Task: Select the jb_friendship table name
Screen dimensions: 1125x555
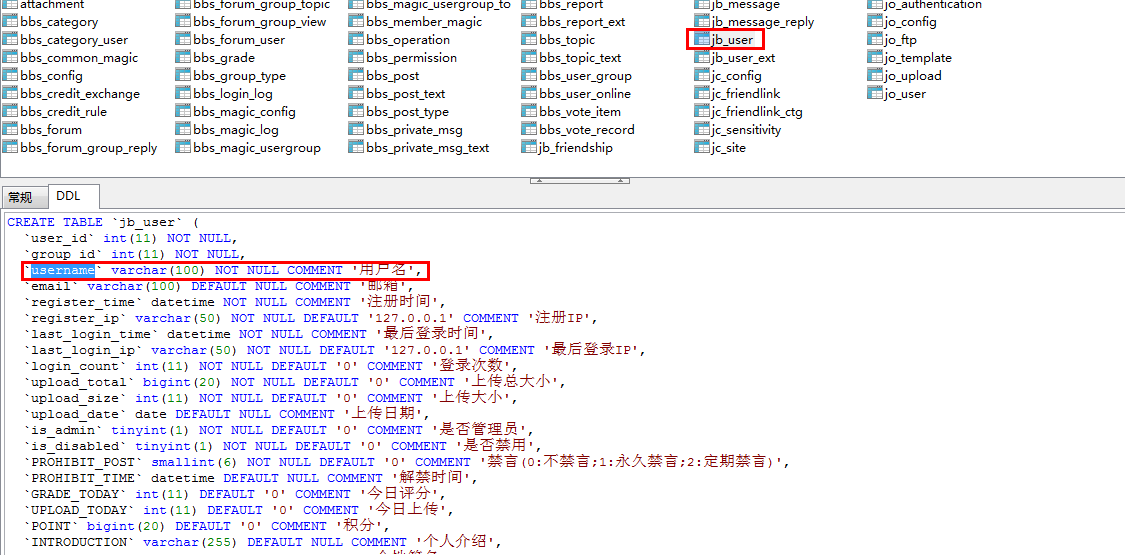Action: point(575,148)
